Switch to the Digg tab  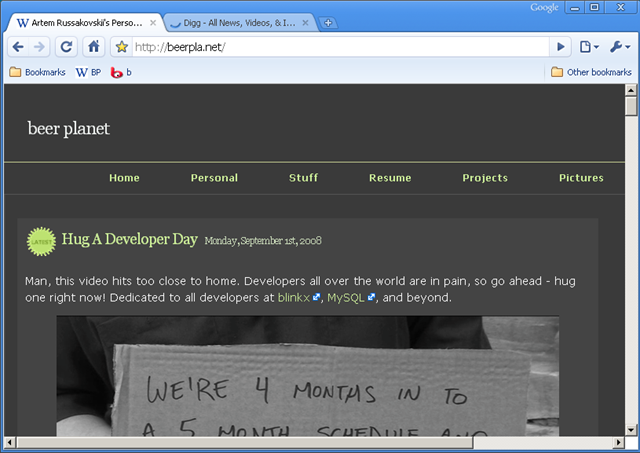240,23
